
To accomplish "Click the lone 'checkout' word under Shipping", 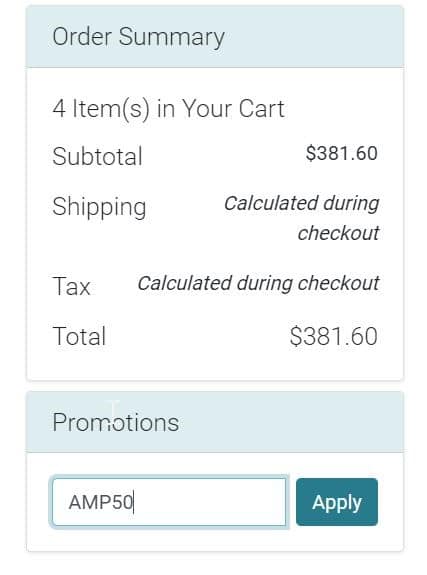I will click(x=338, y=233).
